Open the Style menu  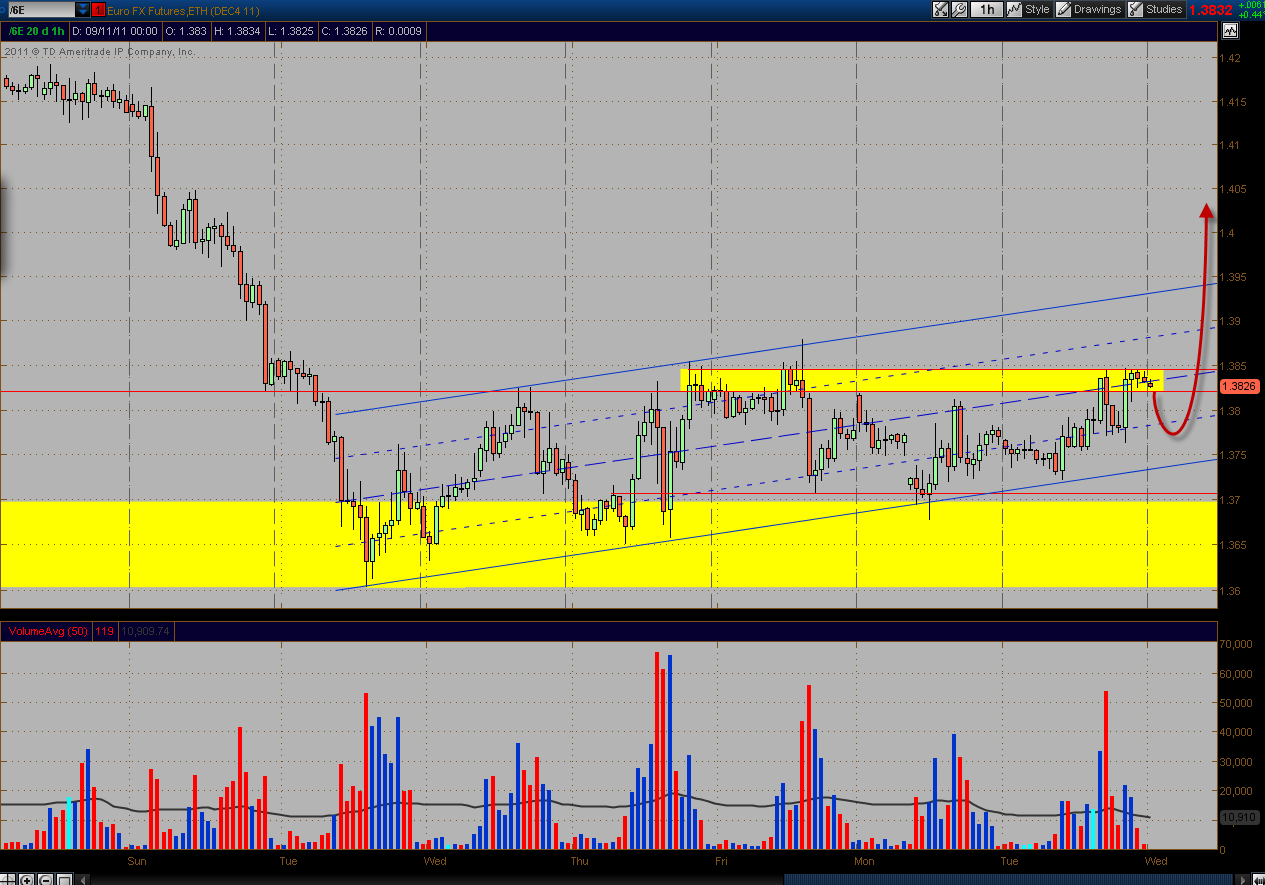pyautogui.click(x=1028, y=9)
